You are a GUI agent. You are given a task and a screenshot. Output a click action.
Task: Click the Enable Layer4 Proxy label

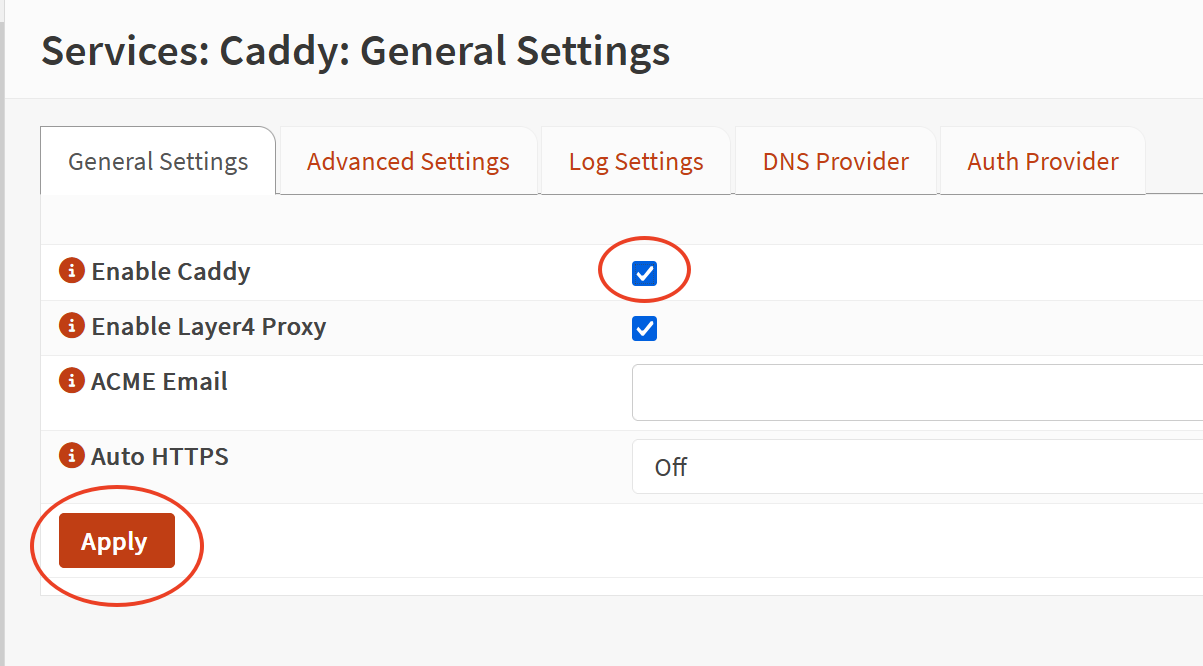(x=209, y=326)
